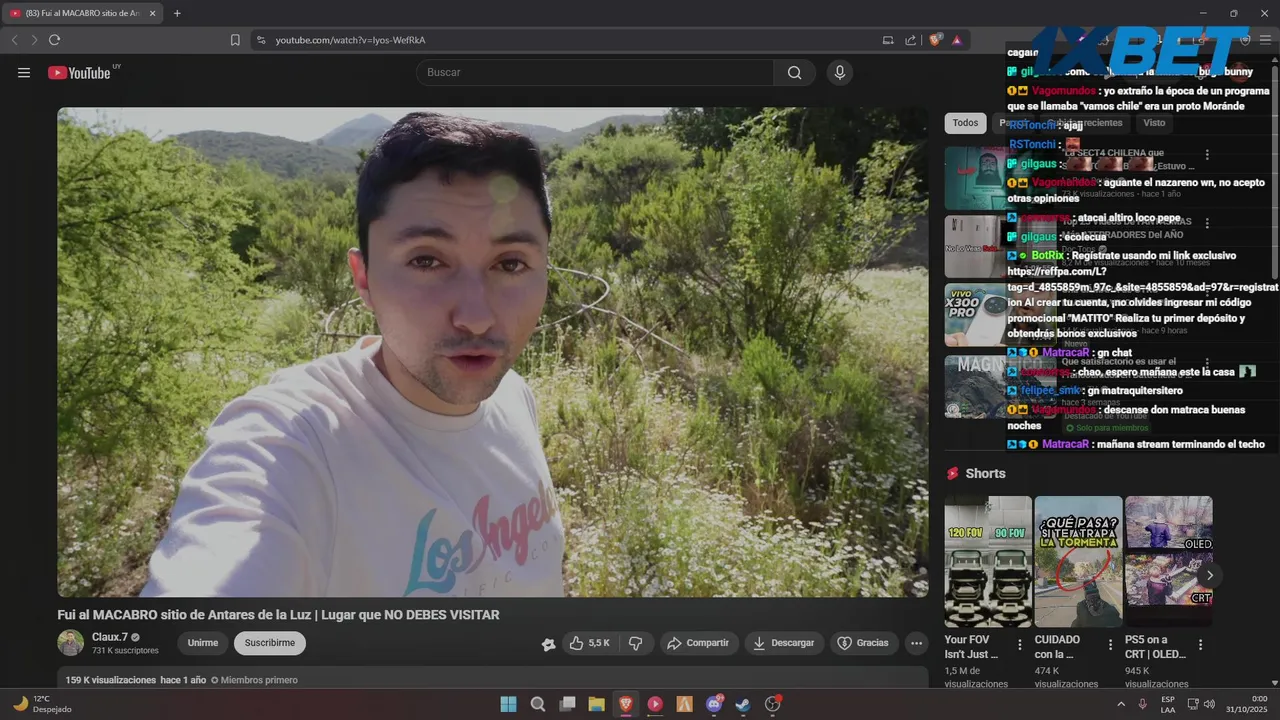
Task: Go back with browser back arrow
Action: tap(14, 40)
